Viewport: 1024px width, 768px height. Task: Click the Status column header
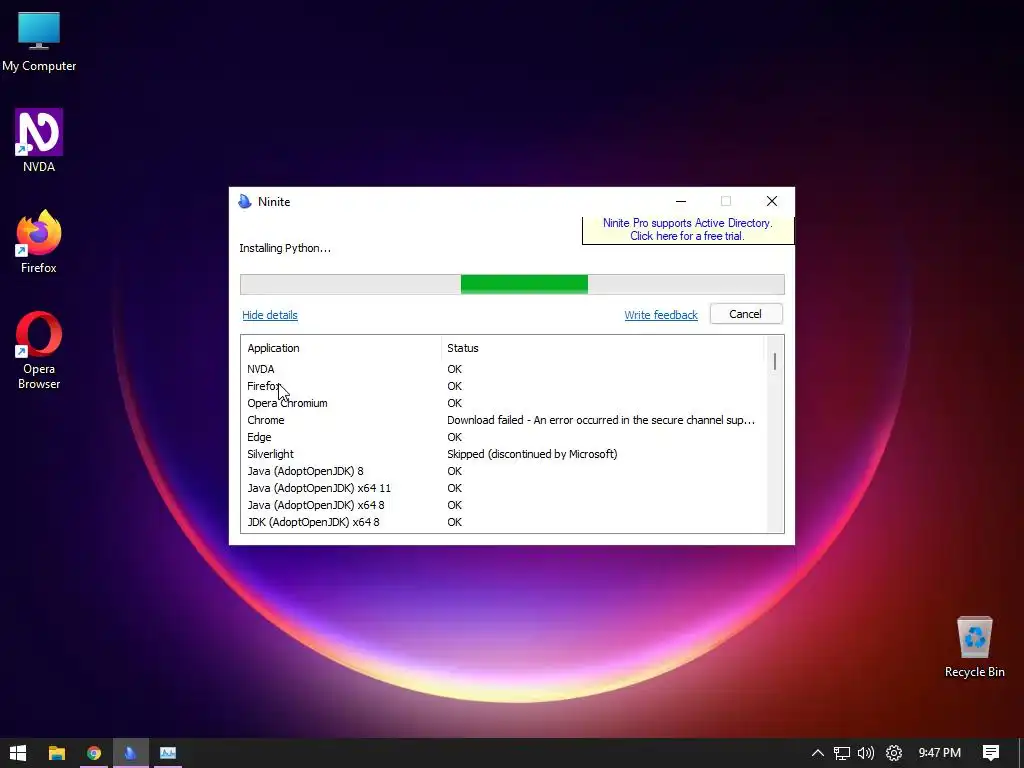coord(602,348)
